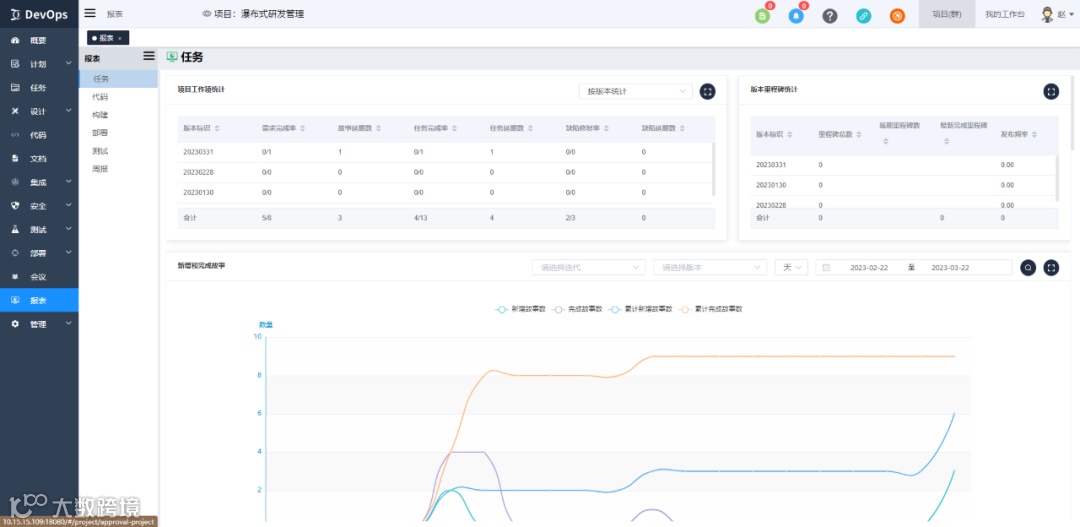This screenshot has width=1080, height=527.
Task: Open the 按版本统计 dropdown
Action: coord(636,91)
